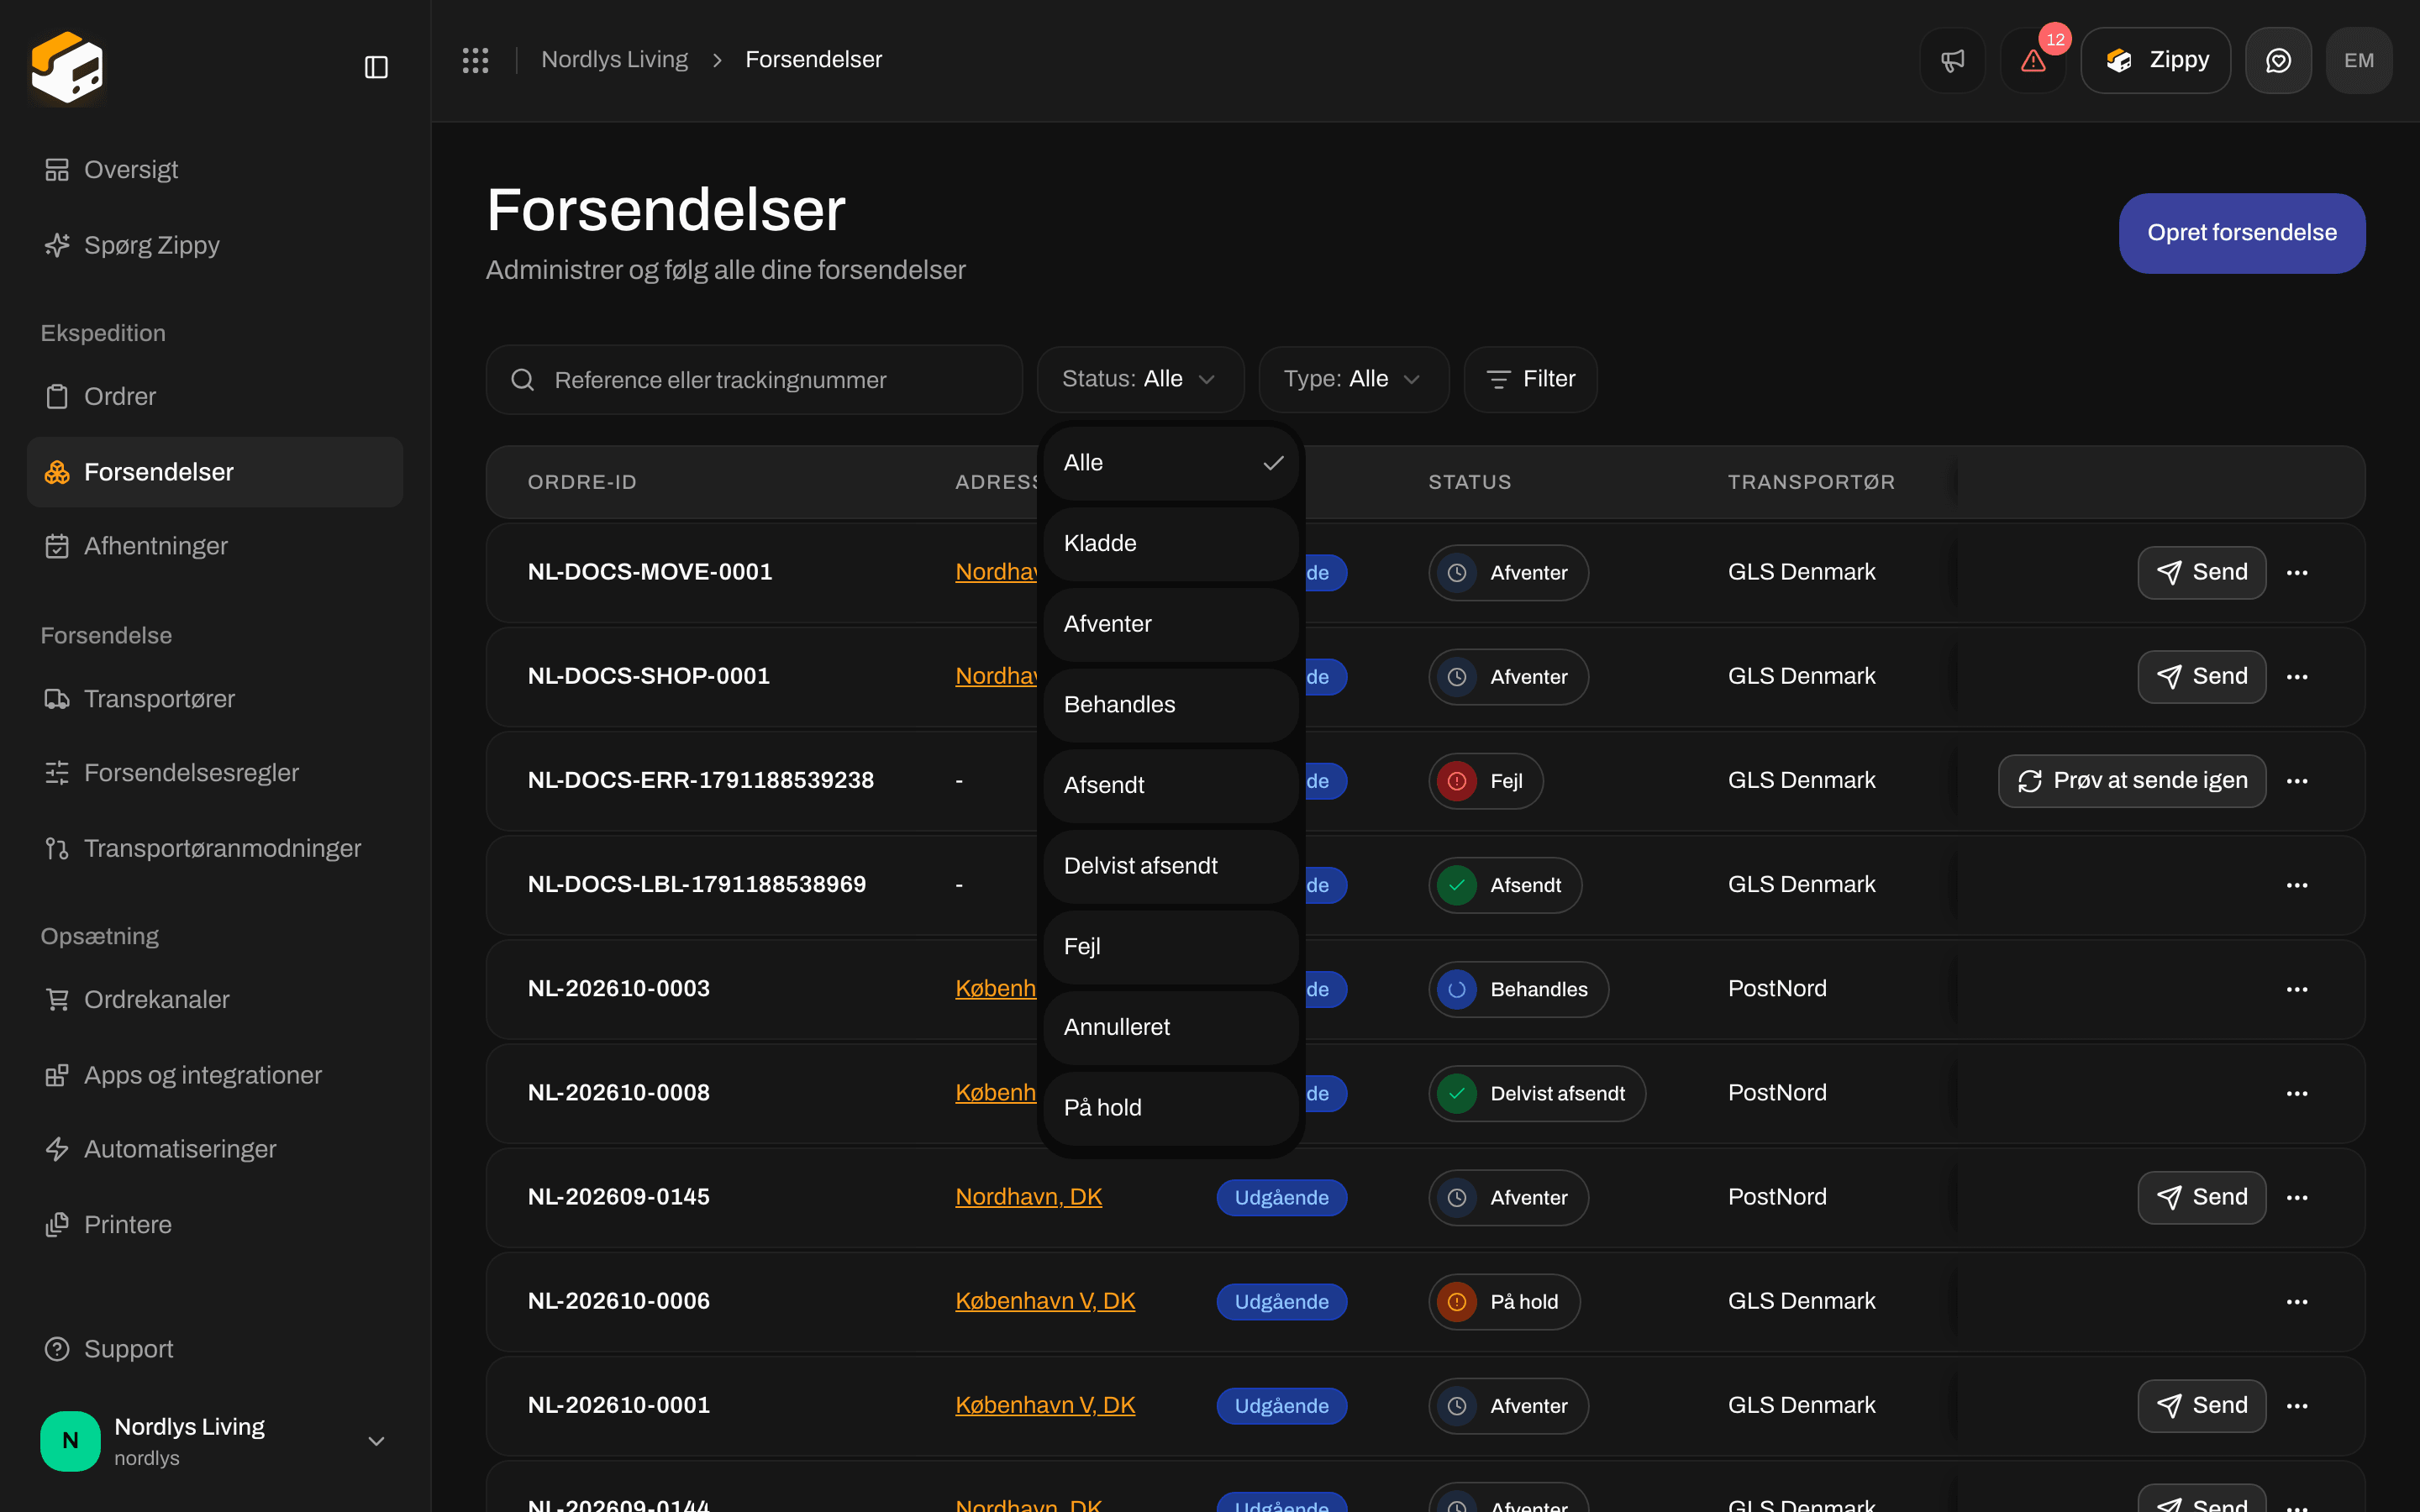Viewport: 2420px width, 1512px height.
Task: Open København V address for NL-202610-0006
Action: pos(1045,1301)
